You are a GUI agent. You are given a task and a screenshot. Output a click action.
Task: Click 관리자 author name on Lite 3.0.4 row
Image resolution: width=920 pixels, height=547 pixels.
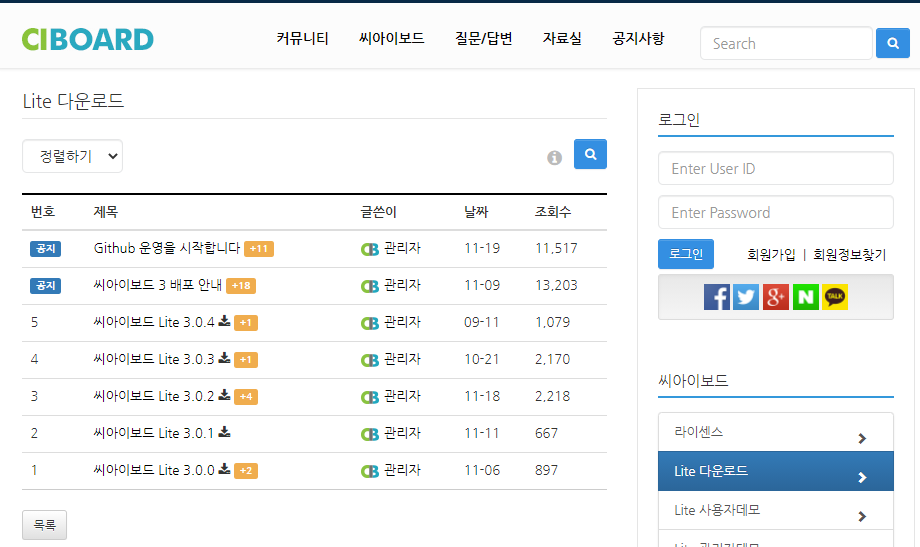click(x=402, y=322)
